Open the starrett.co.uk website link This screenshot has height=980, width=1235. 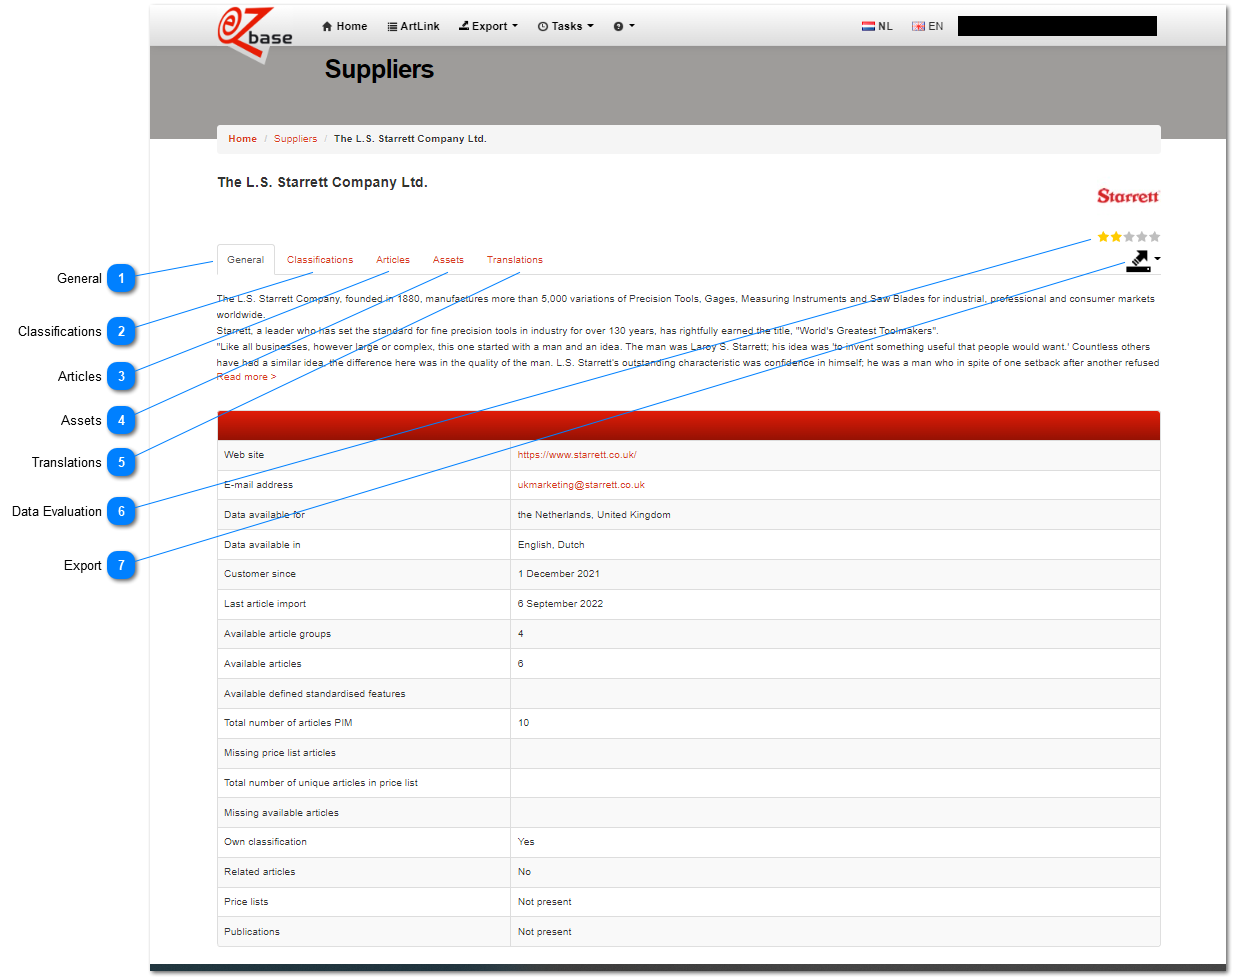(577, 455)
